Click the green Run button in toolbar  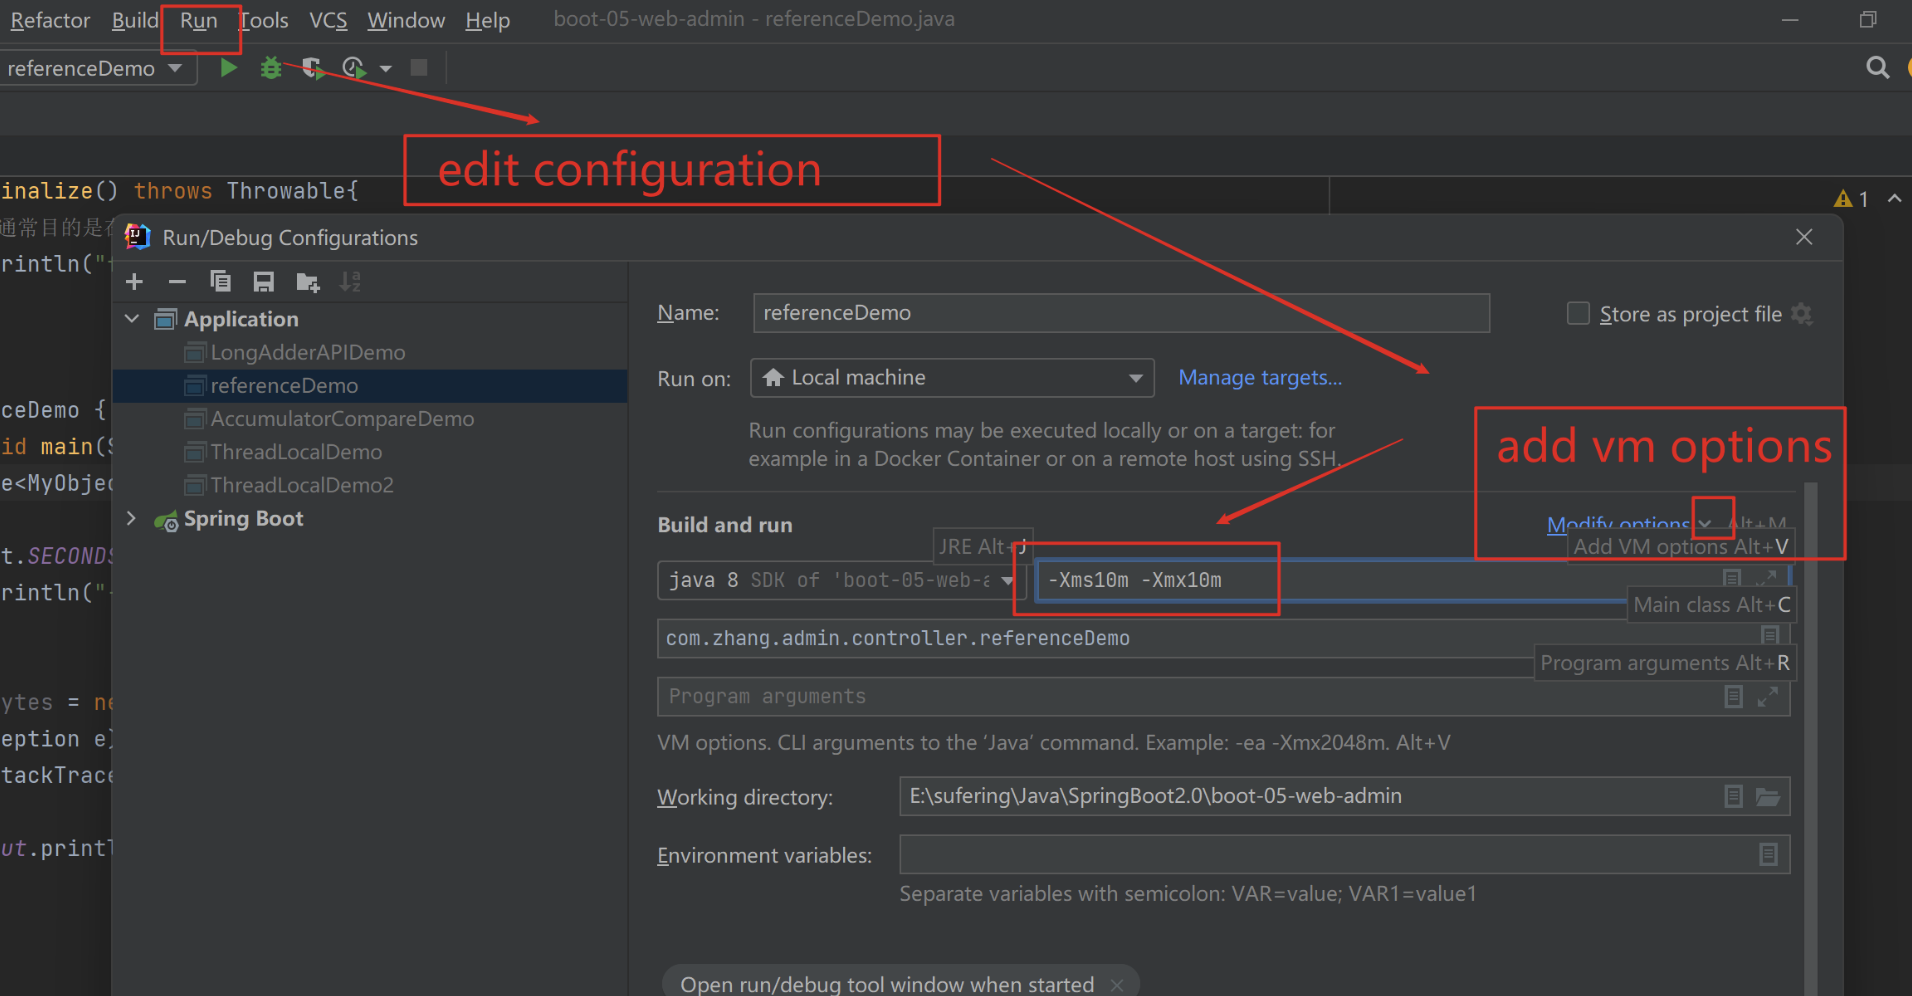pos(229,68)
